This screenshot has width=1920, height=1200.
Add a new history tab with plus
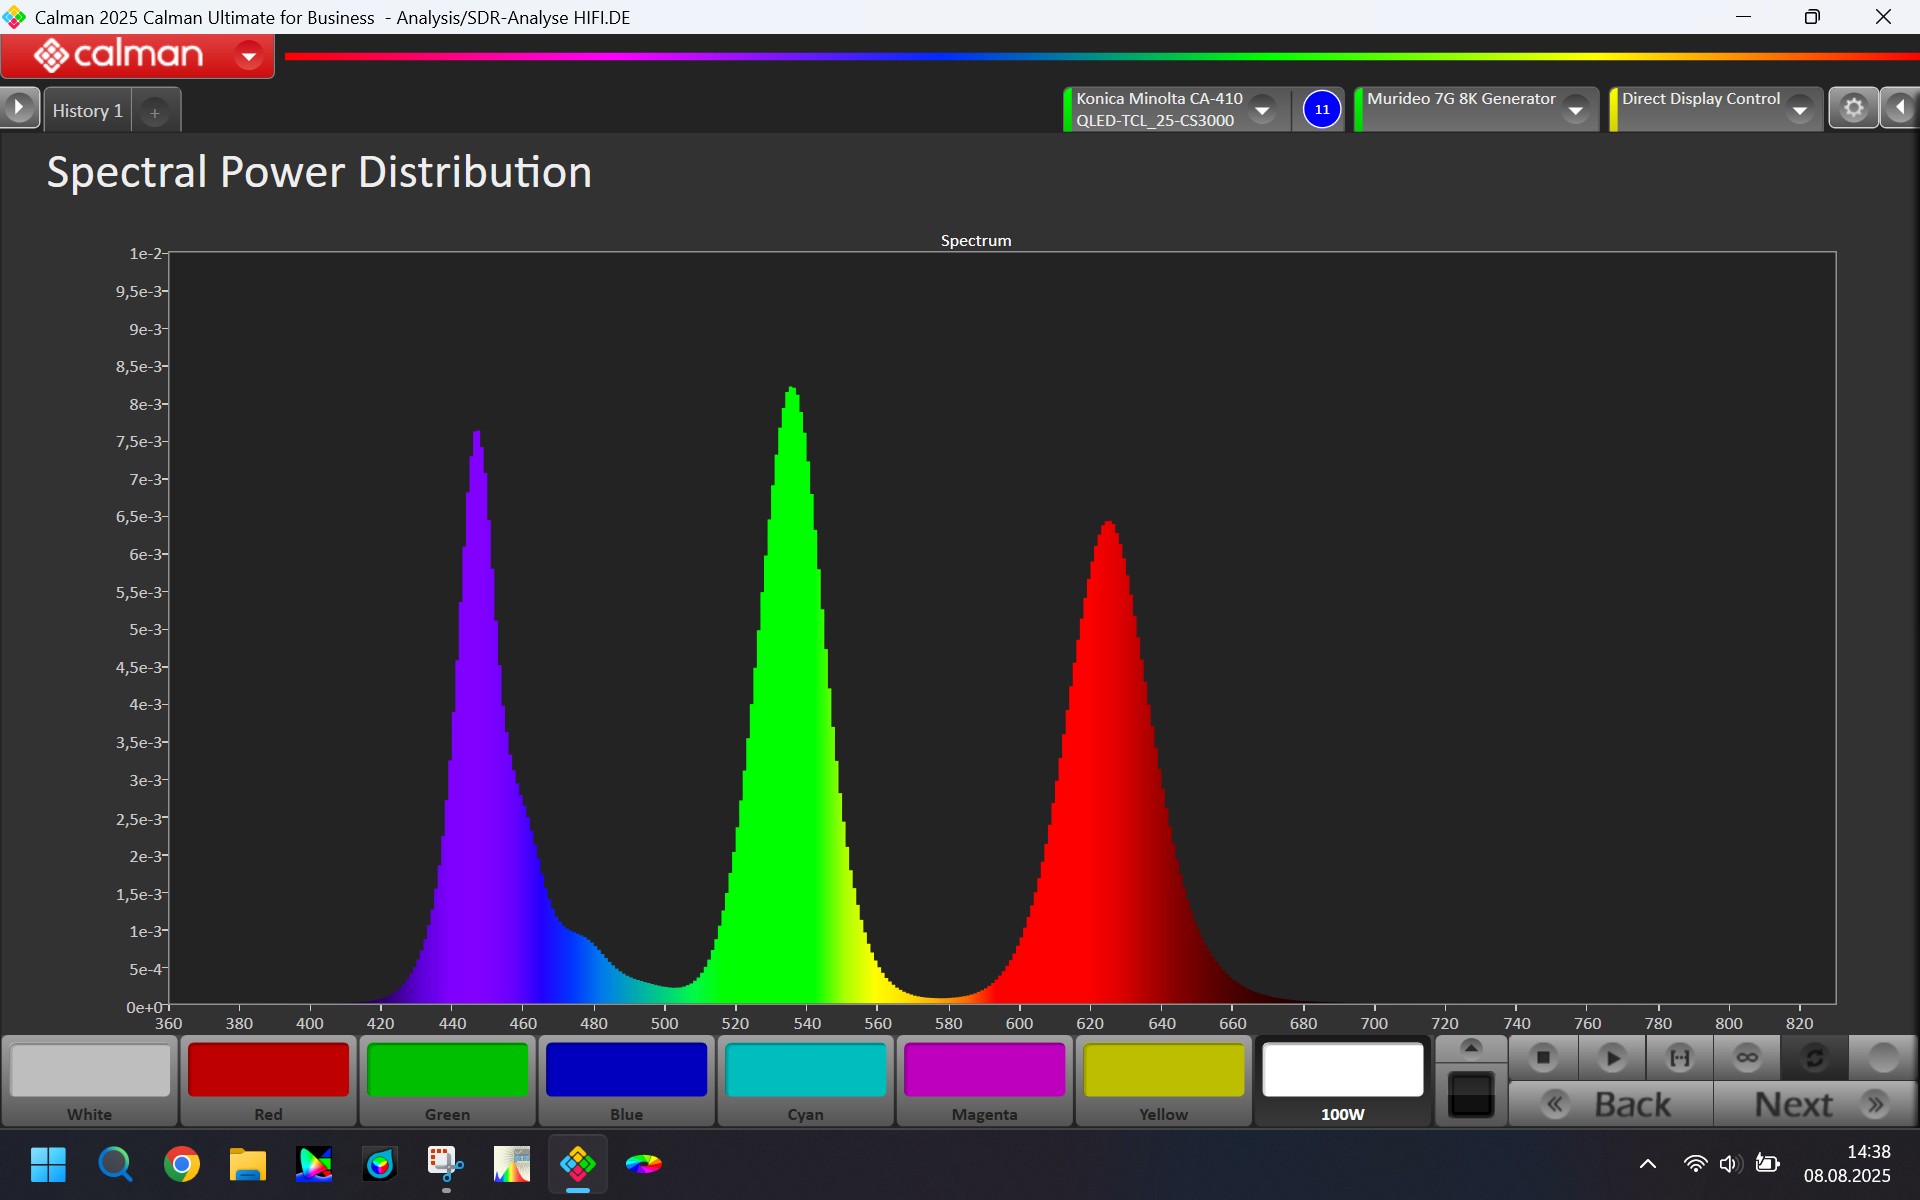tap(155, 113)
